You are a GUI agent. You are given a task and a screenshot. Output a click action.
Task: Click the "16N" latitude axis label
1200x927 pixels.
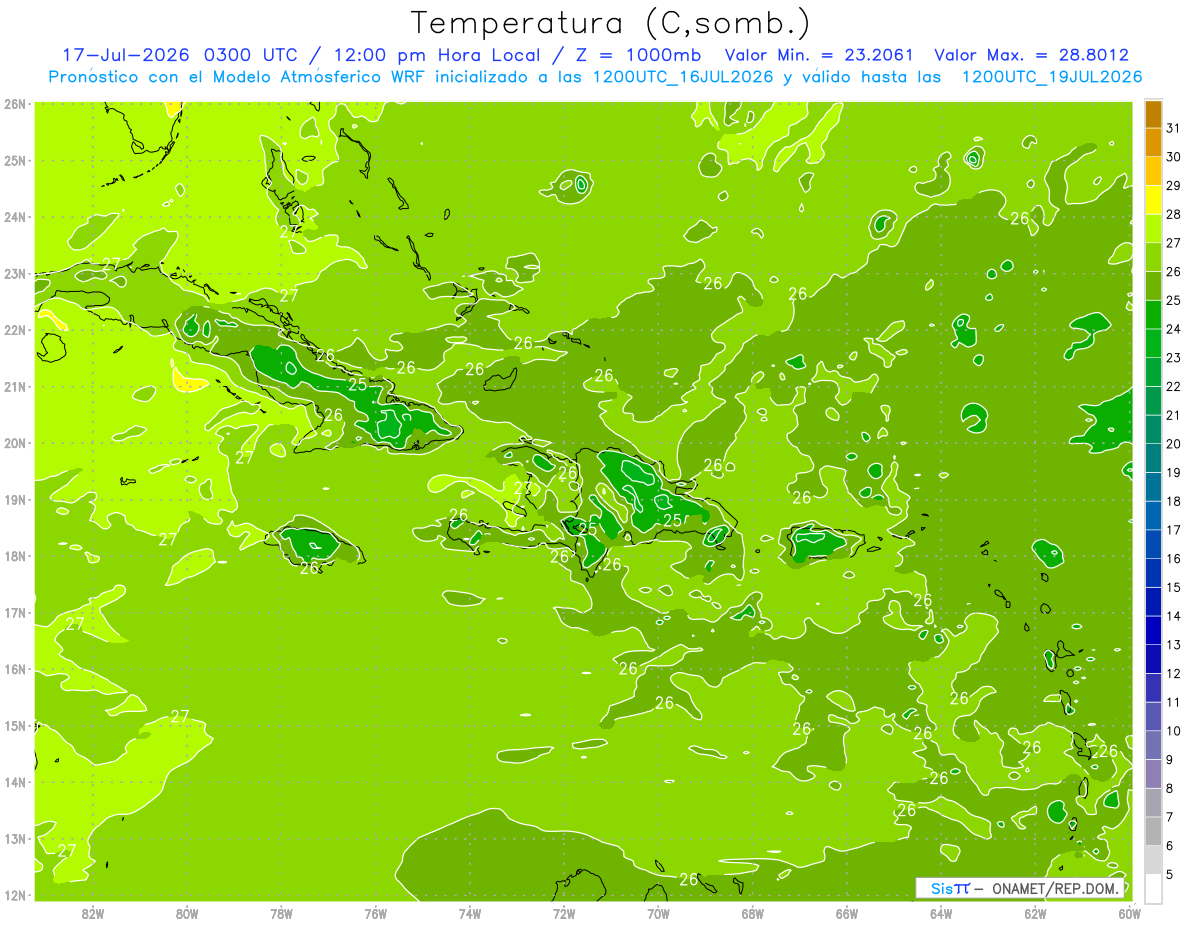(x=15, y=669)
